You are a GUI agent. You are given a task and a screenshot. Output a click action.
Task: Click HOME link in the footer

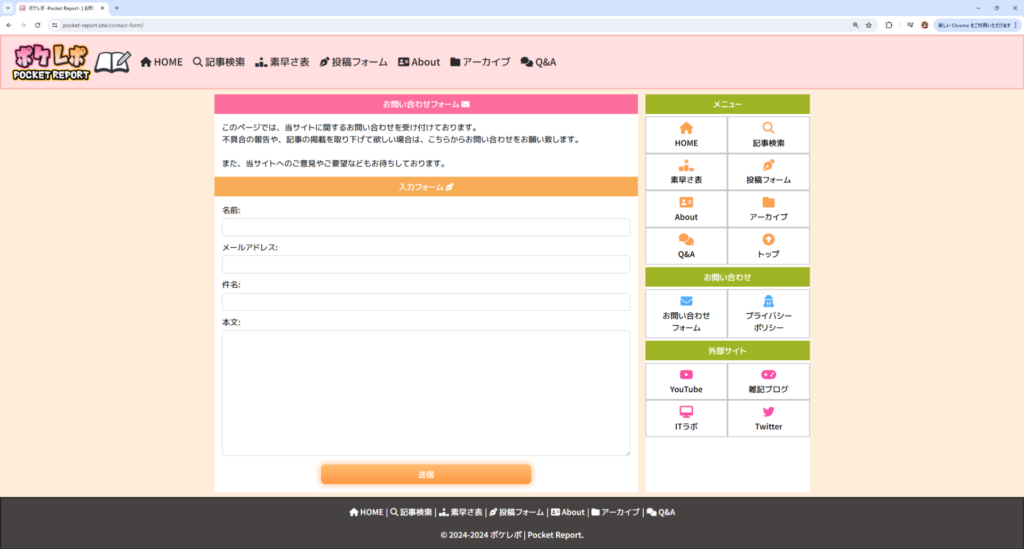pyautogui.click(x=366, y=512)
